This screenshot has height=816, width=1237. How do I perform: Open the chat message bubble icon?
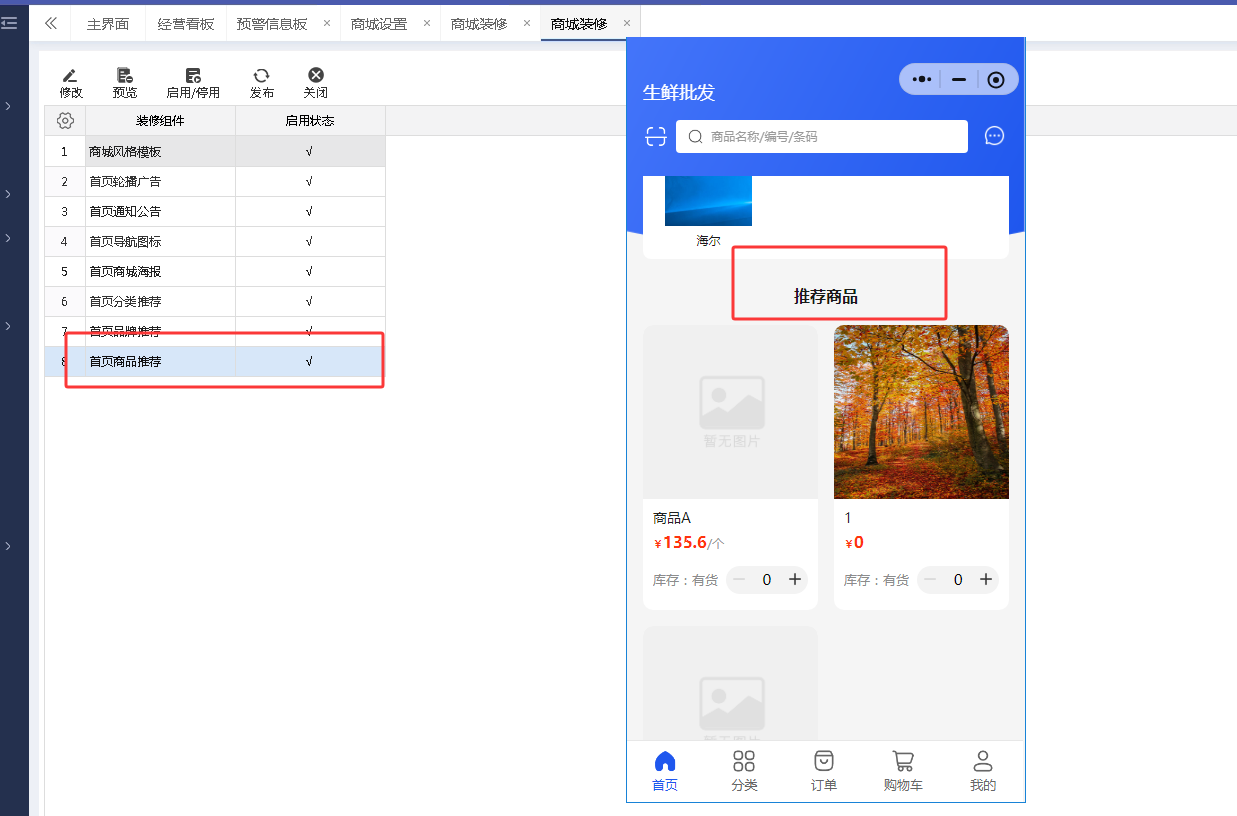[x=994, y=136]
